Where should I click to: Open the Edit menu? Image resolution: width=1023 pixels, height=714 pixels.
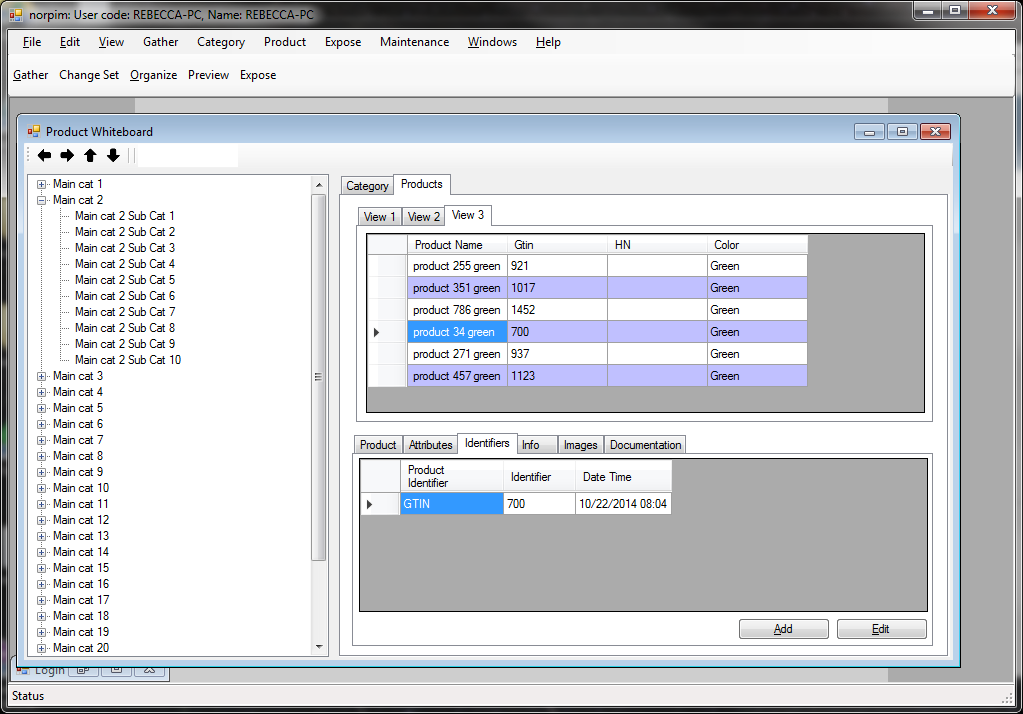click(70, 42)
